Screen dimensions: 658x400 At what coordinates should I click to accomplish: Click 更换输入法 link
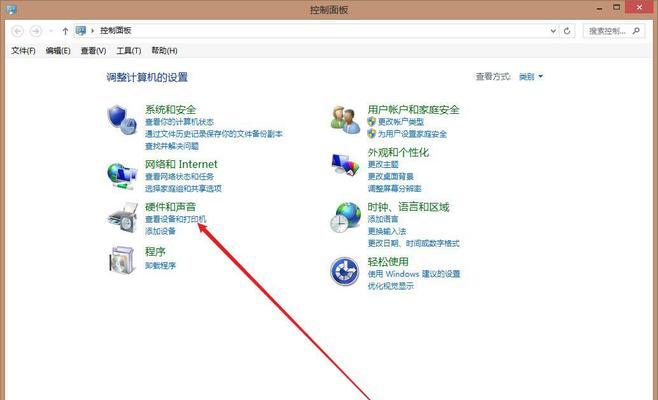click(387, 231)
